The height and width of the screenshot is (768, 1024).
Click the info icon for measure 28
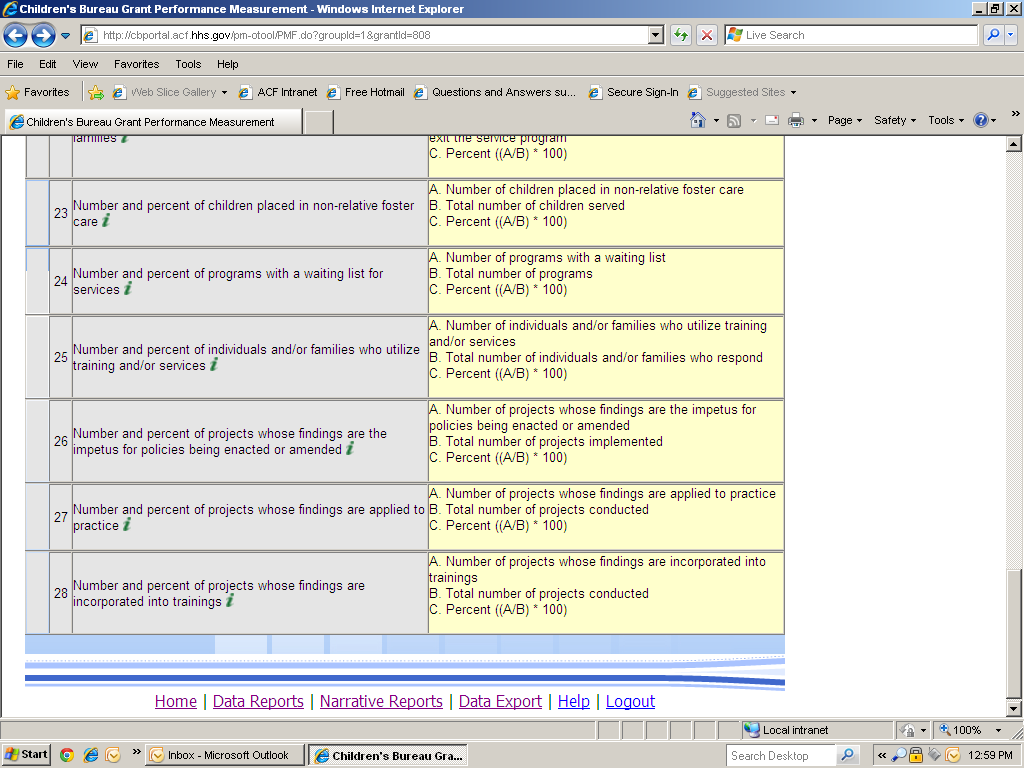230,601
